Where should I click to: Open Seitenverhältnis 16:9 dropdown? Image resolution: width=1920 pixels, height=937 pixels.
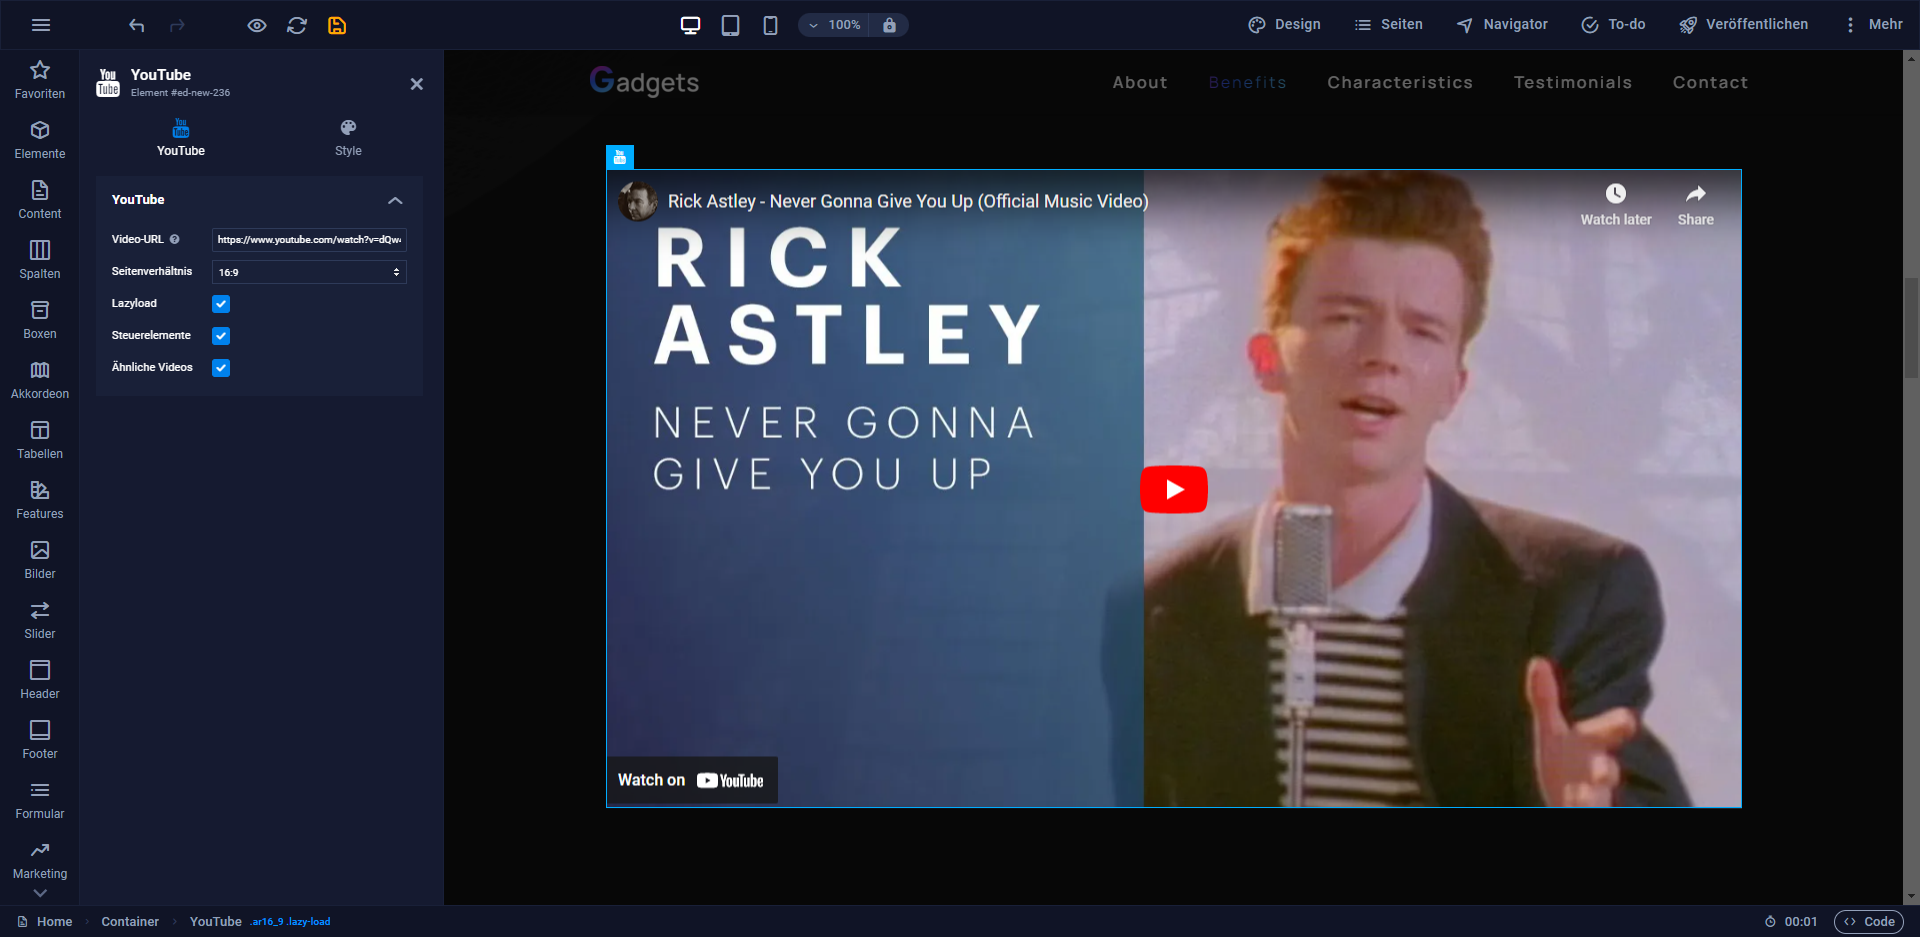tap(309, 272)
